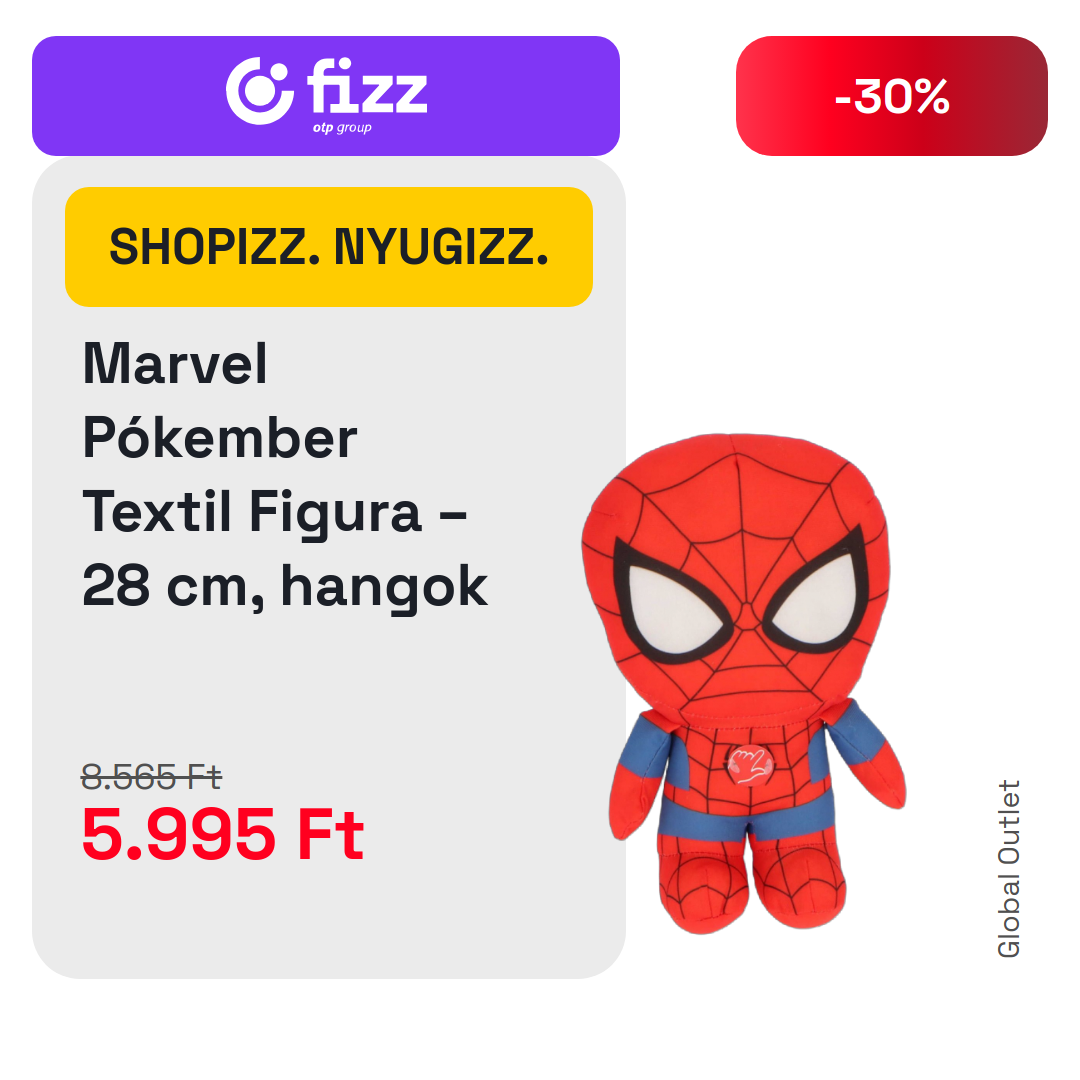Click the plush arm on the left side

pyautogui.click(x=637, y=775)
